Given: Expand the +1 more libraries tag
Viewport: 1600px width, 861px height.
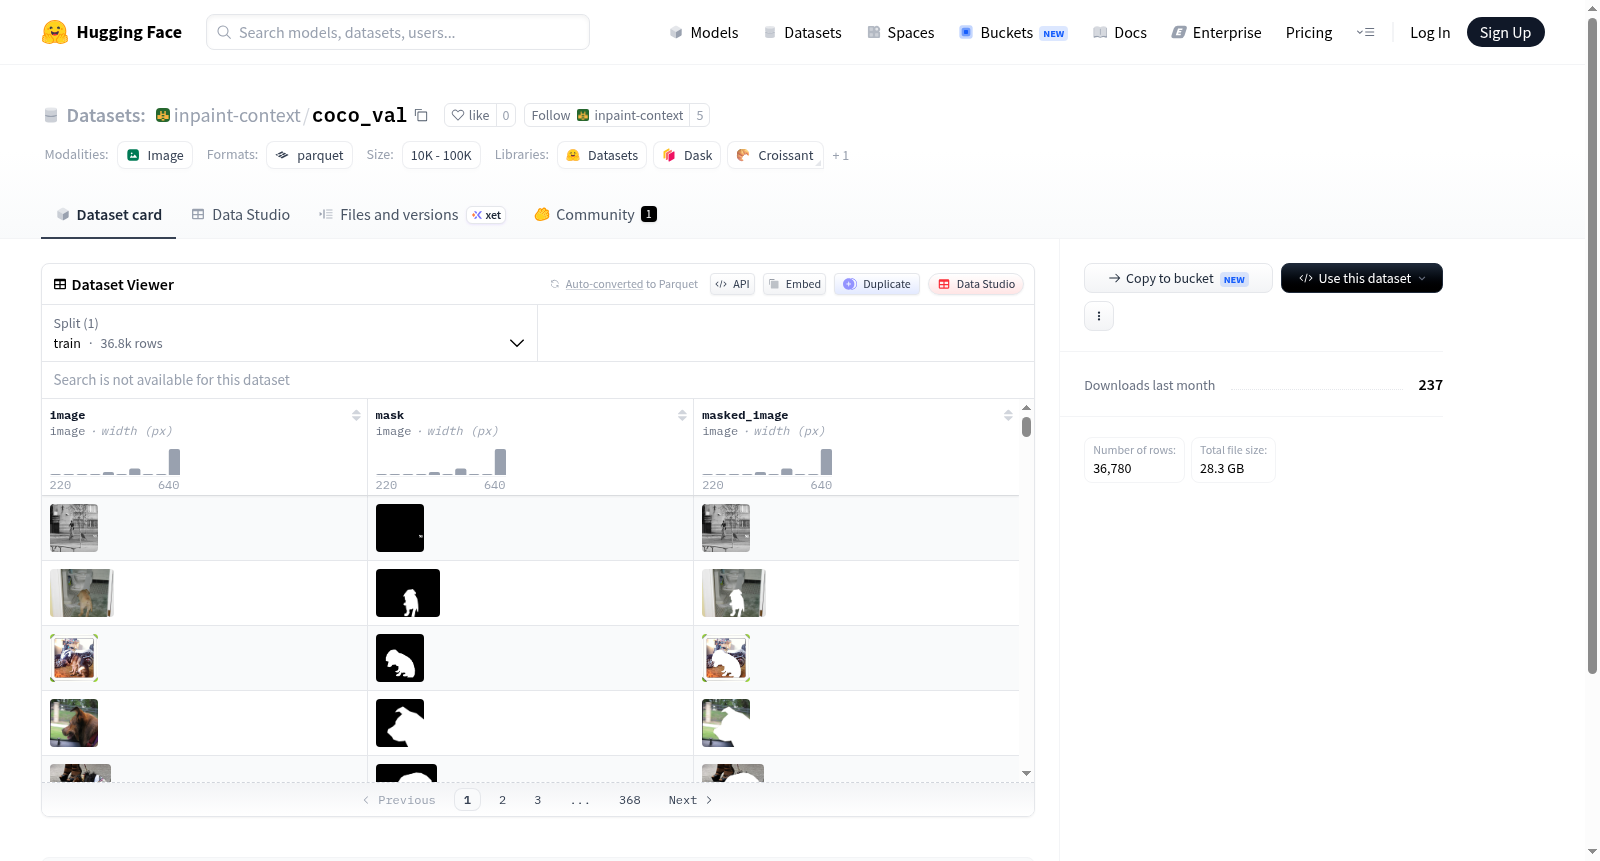Looking at the screenshot, I should pyautogui.click(x=840, y=156).
